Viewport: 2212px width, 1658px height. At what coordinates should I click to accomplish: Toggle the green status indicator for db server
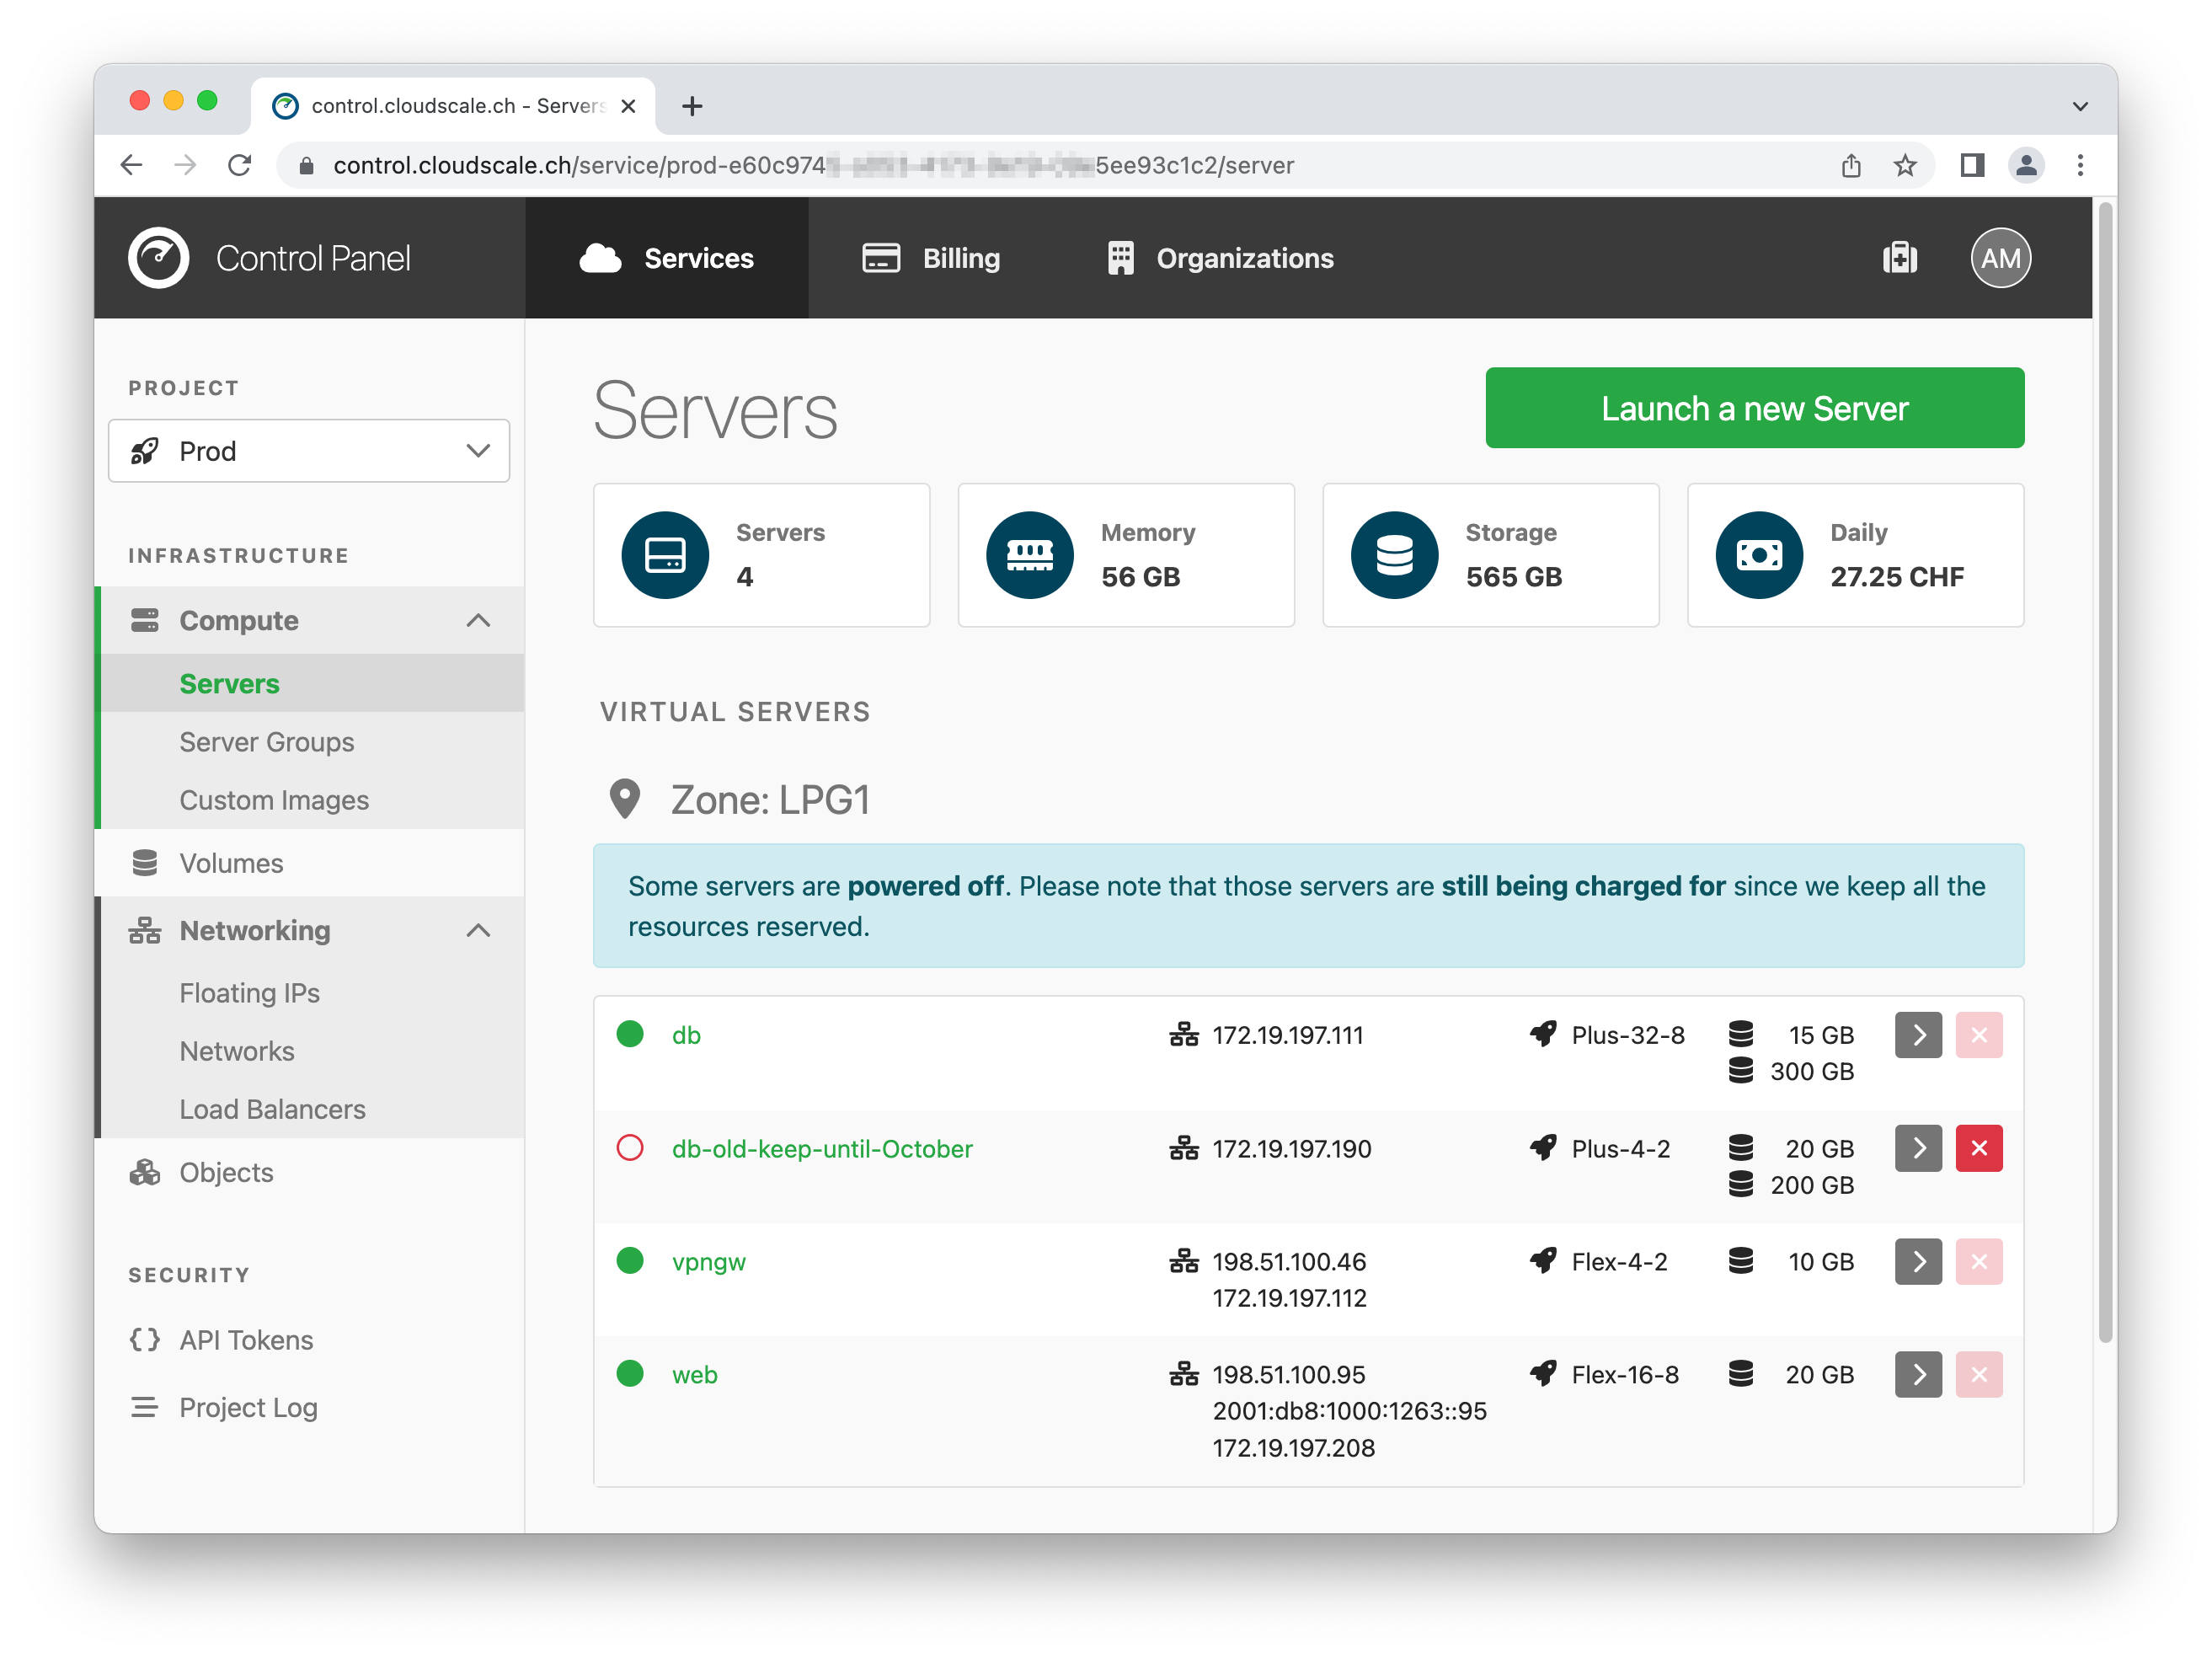point(631,1035)
